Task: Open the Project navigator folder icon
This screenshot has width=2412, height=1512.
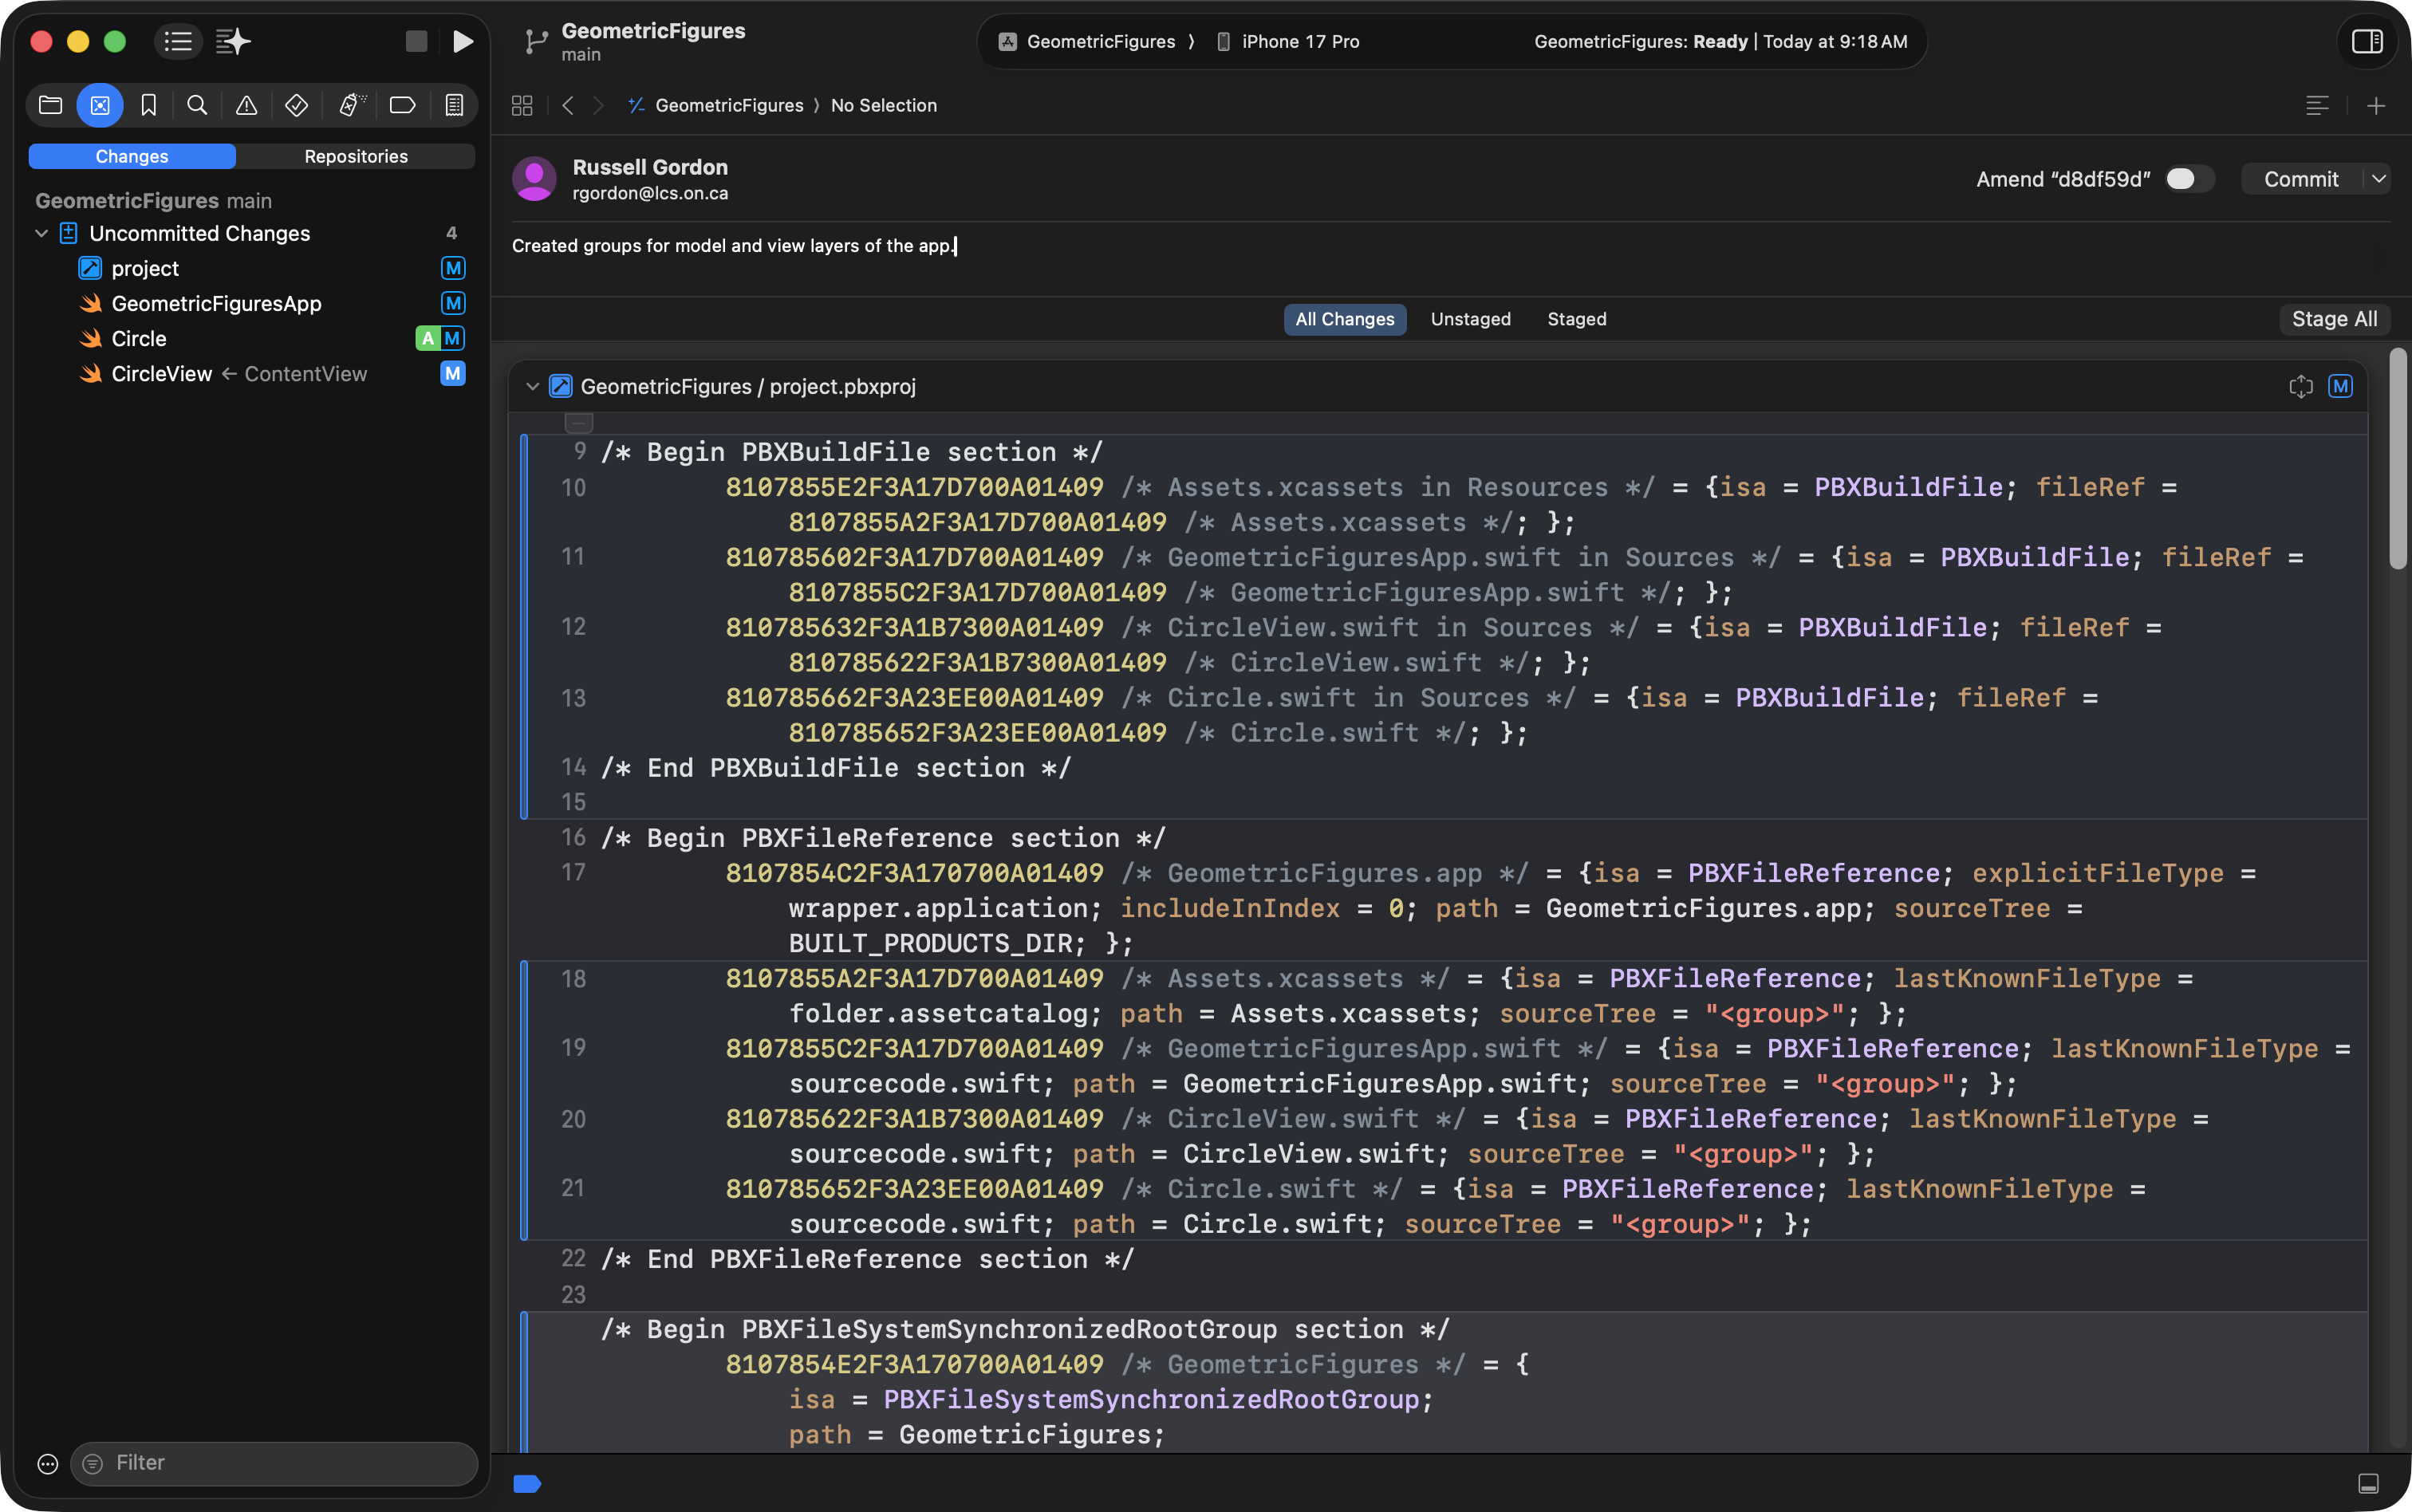Action: click(x=50, y=105)
